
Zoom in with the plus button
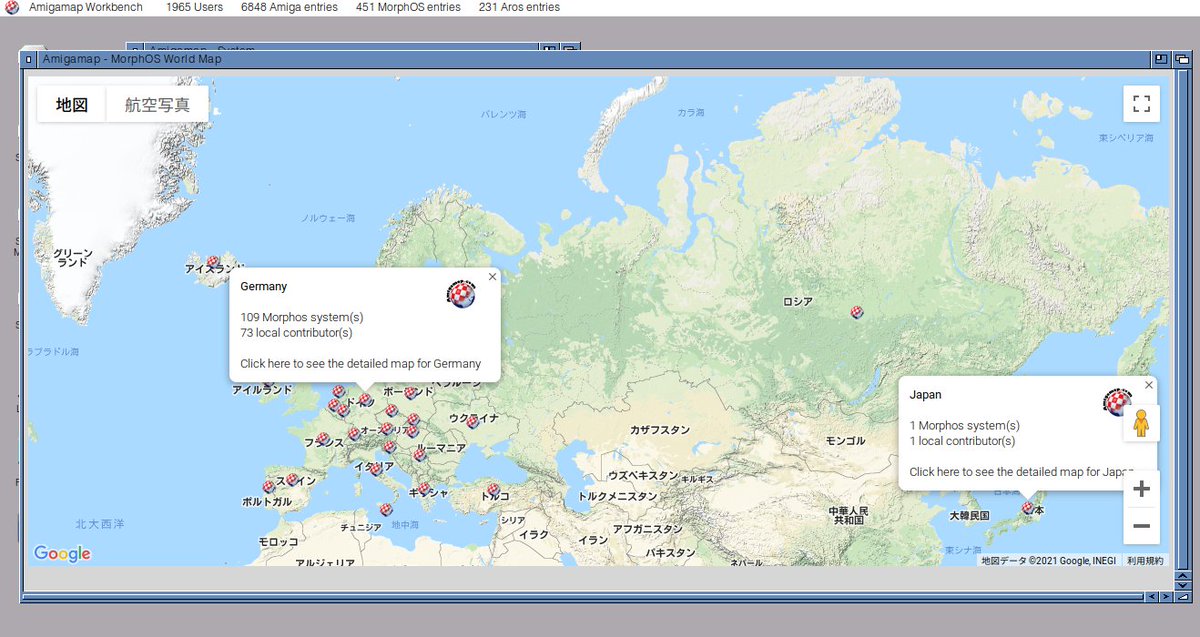tap(1141, 489)
